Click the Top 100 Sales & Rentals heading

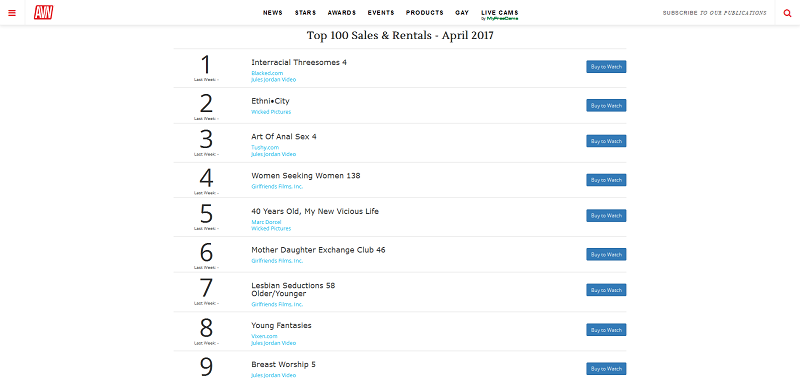400,36
